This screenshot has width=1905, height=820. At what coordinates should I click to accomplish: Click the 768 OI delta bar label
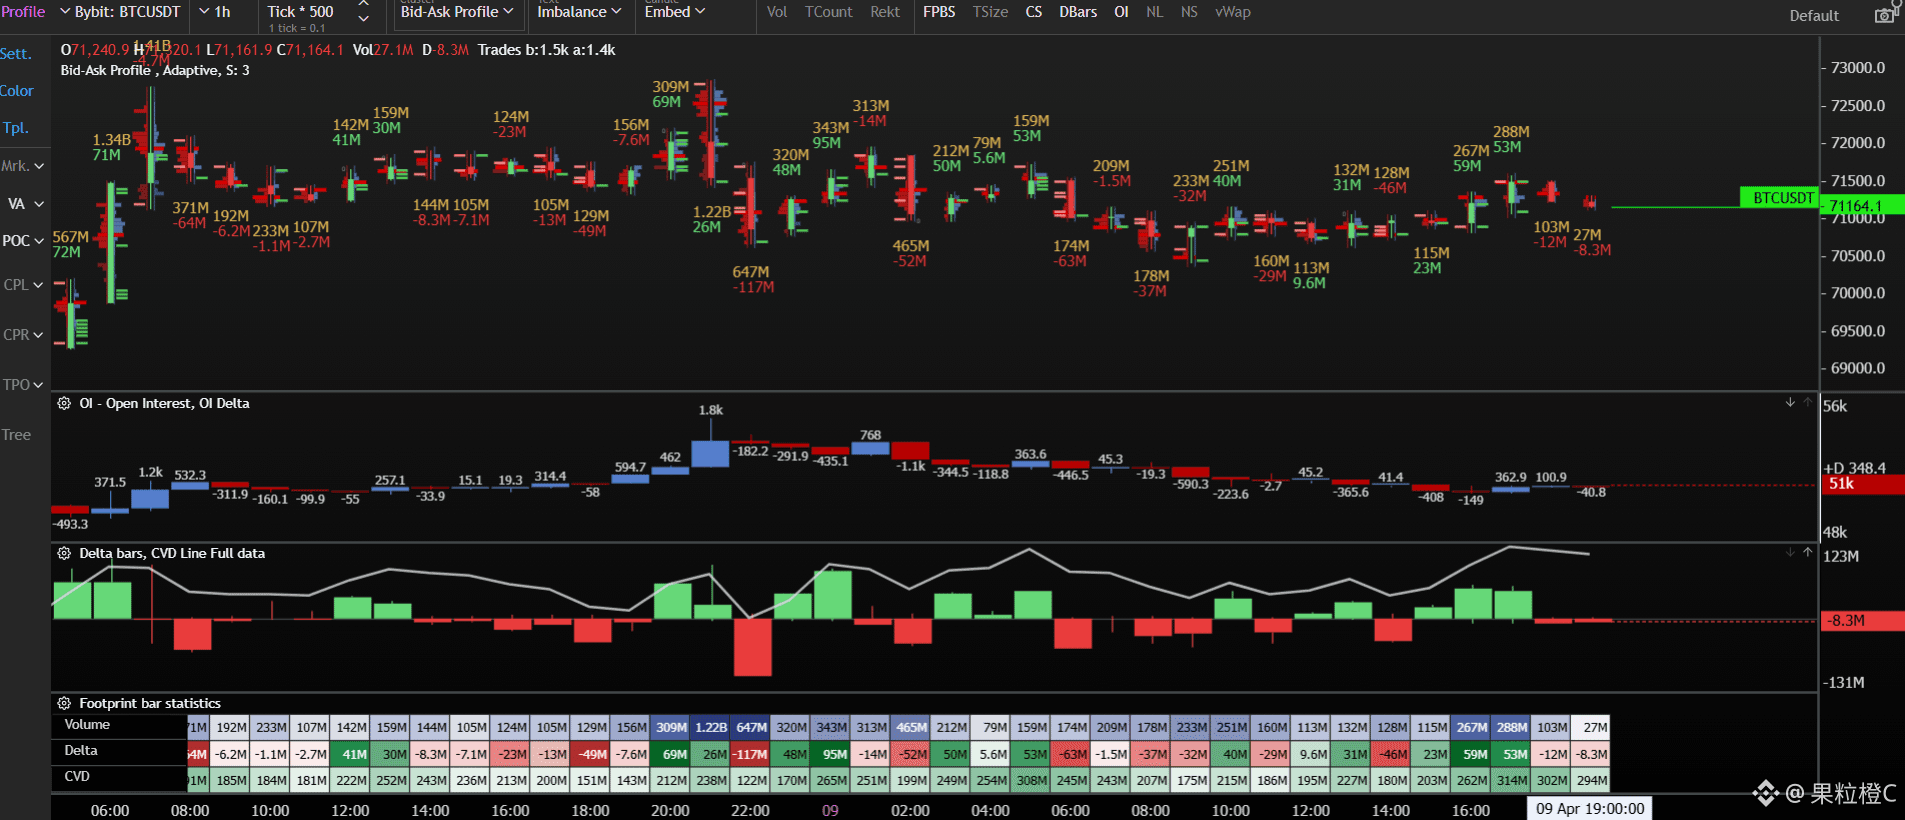point(871,435)
